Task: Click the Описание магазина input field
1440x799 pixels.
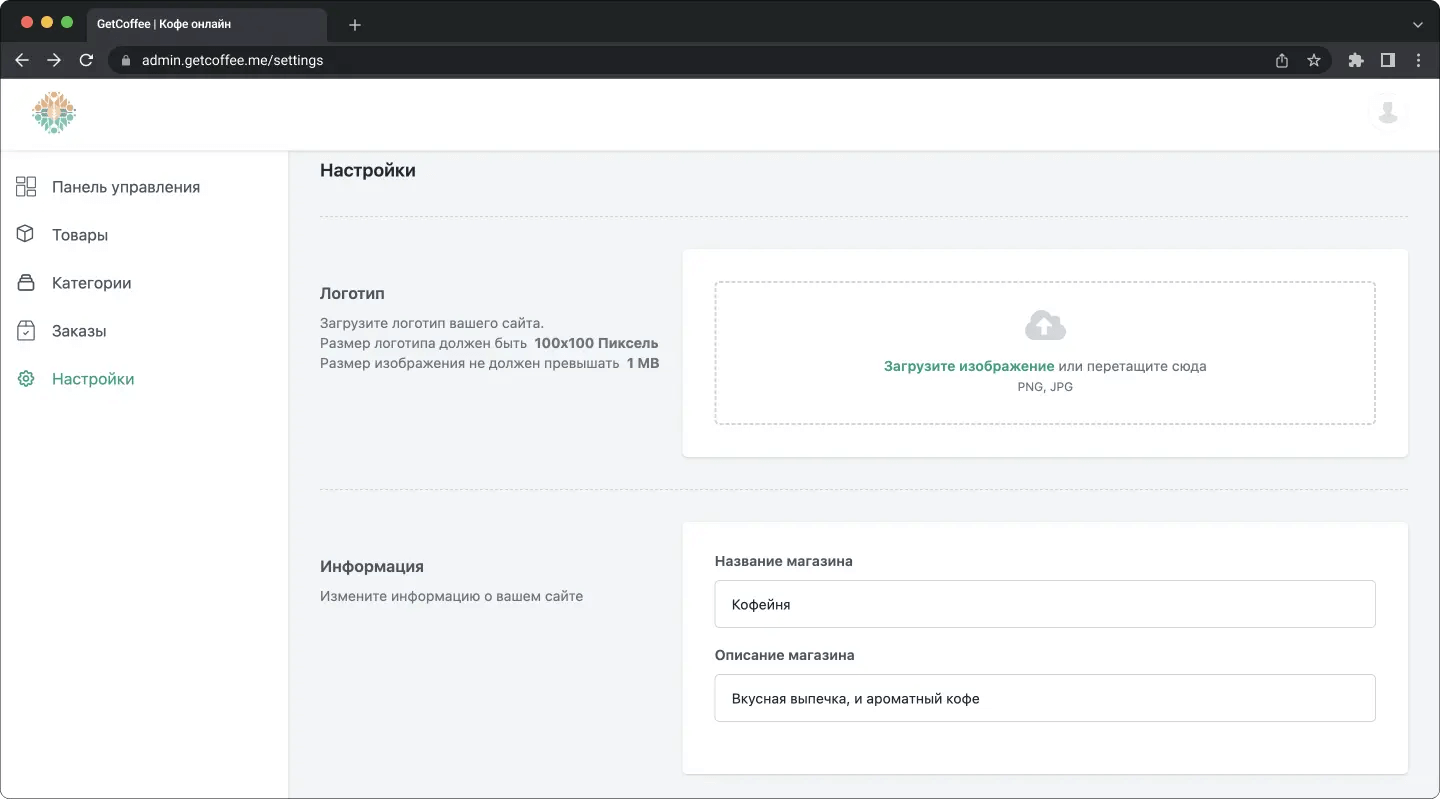Action: 1045,698
